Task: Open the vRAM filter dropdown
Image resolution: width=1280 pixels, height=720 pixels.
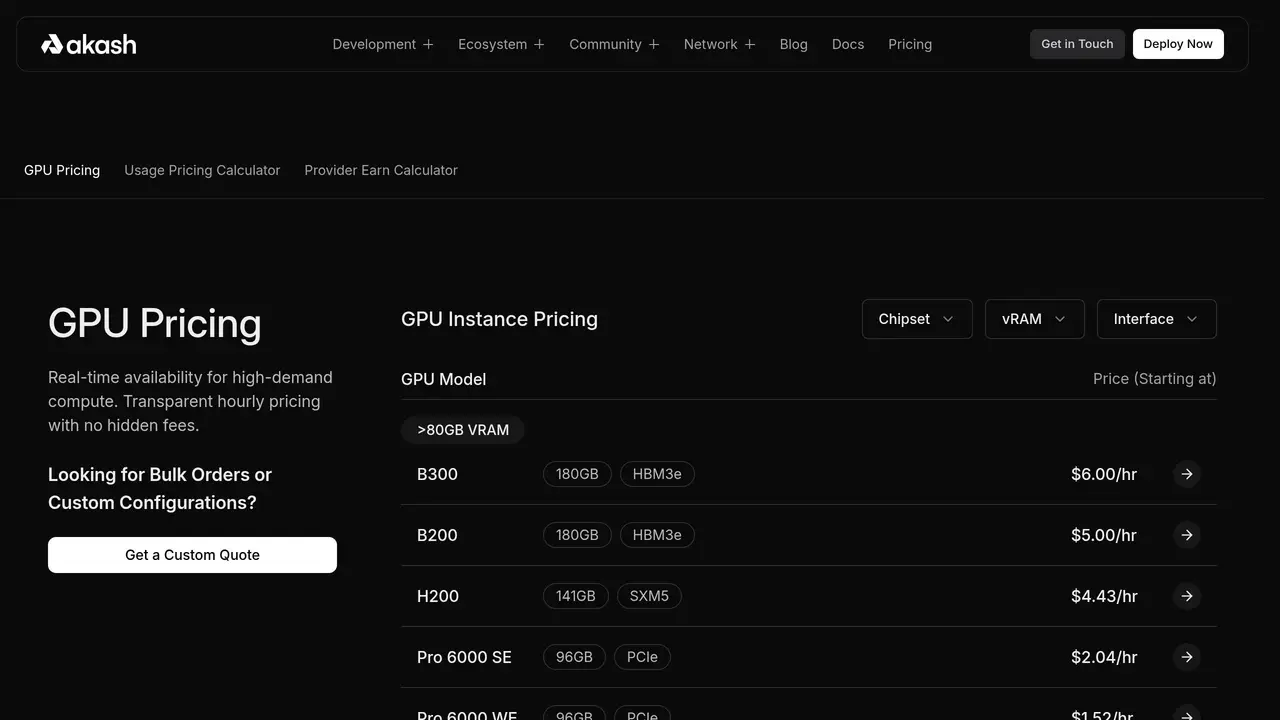Action: [1034, 319]
